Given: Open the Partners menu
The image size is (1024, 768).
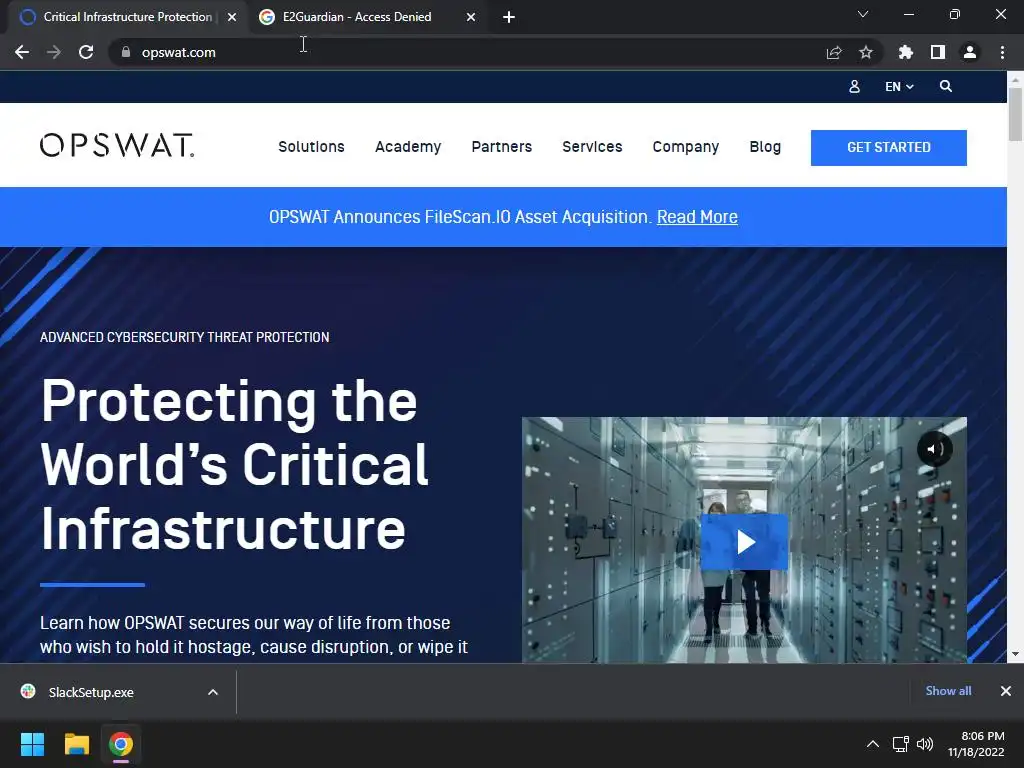Looking at the screenshot, I should pos(502,147).
